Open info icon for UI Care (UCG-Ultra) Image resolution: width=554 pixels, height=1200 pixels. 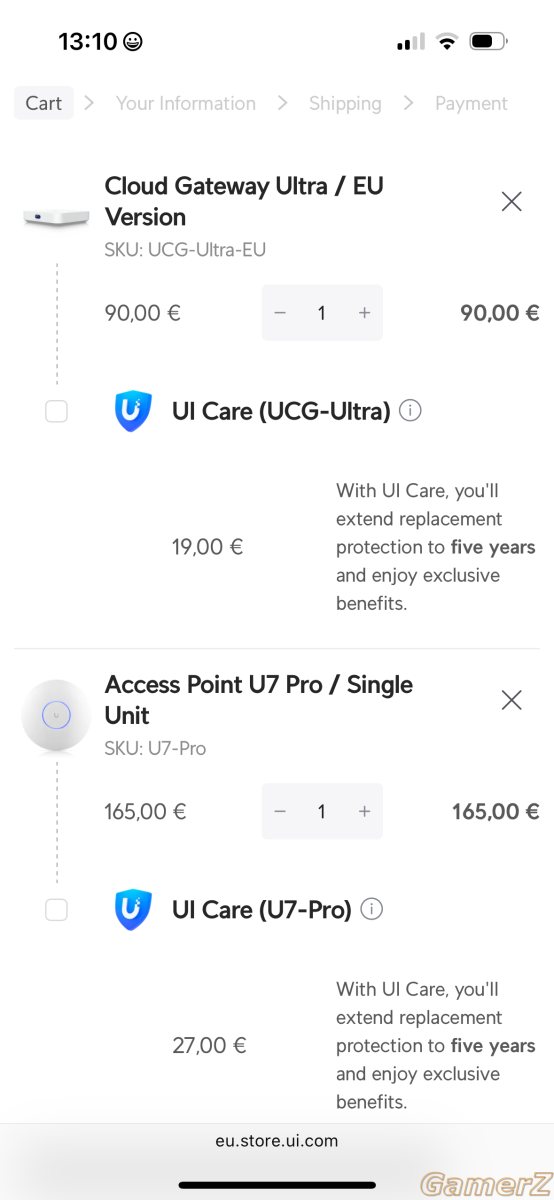pos(410,410)
